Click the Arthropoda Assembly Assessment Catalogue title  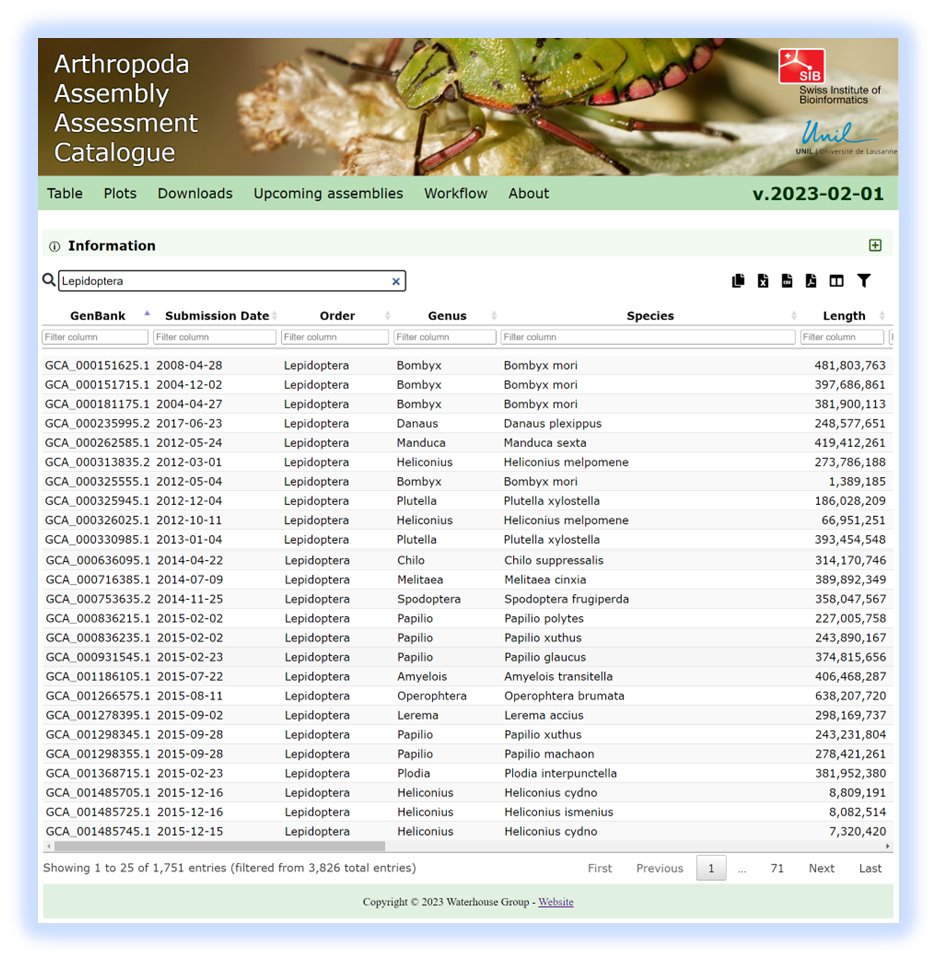(126, 108)
